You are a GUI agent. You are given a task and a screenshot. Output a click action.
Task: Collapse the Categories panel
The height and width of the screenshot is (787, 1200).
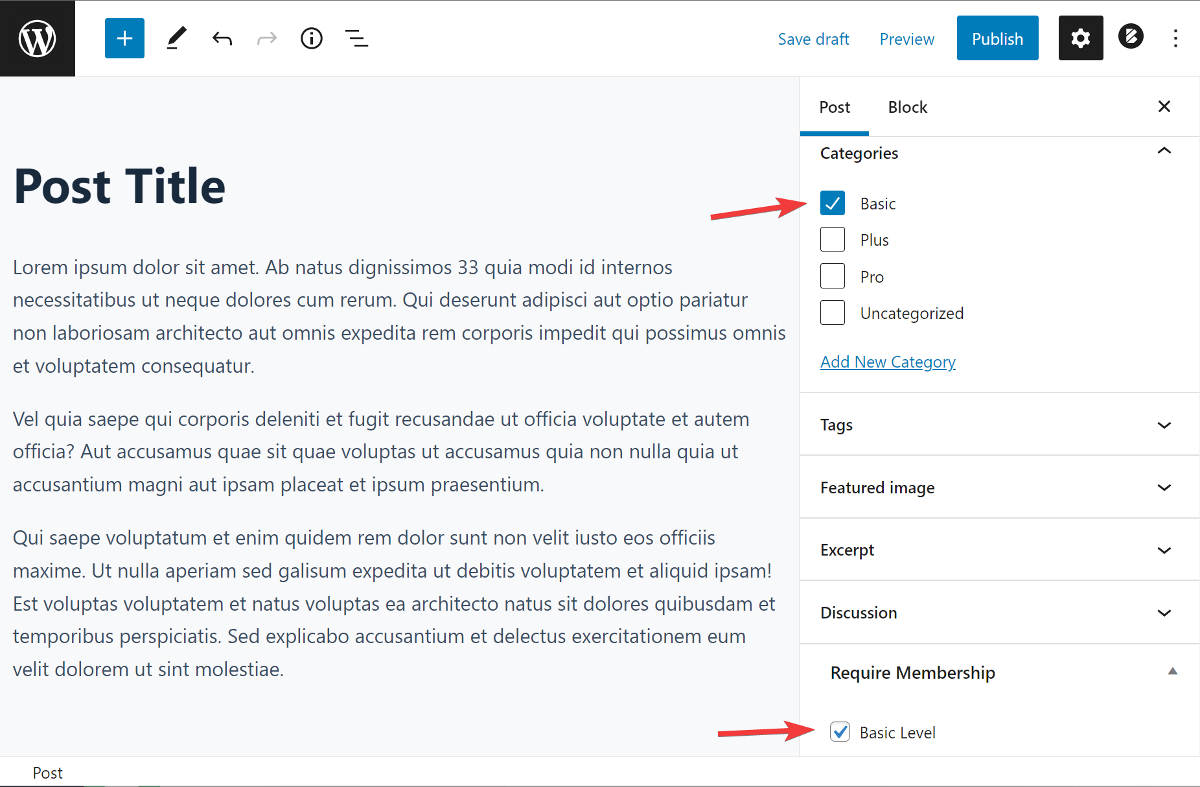point(1000,153)
